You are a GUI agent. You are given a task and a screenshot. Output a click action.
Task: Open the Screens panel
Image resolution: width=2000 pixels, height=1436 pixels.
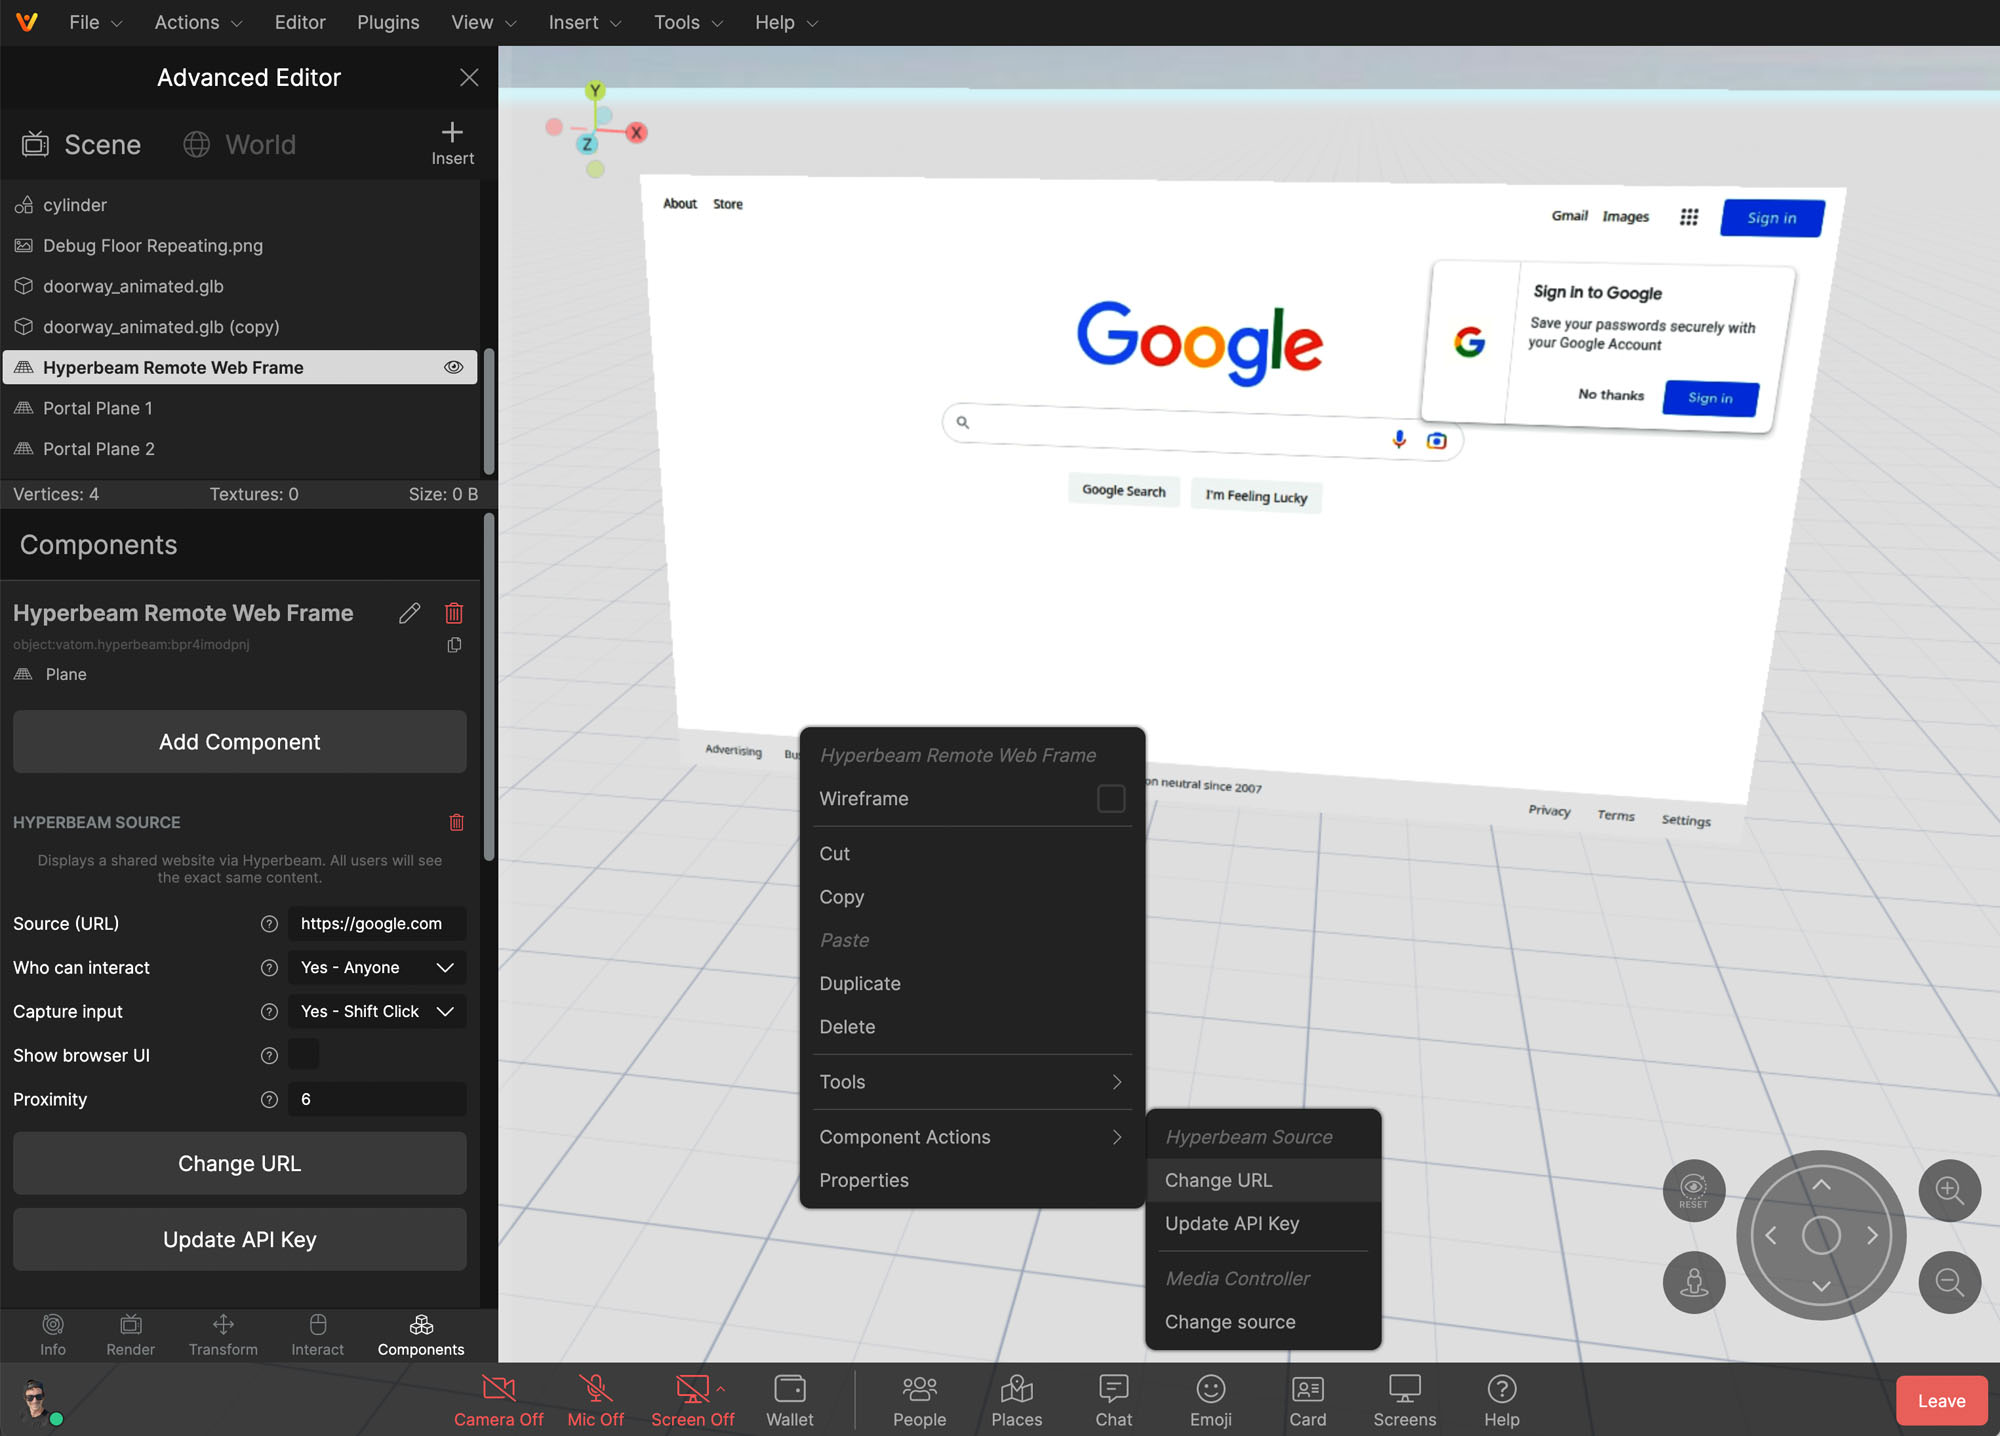coord(1405,1400)
